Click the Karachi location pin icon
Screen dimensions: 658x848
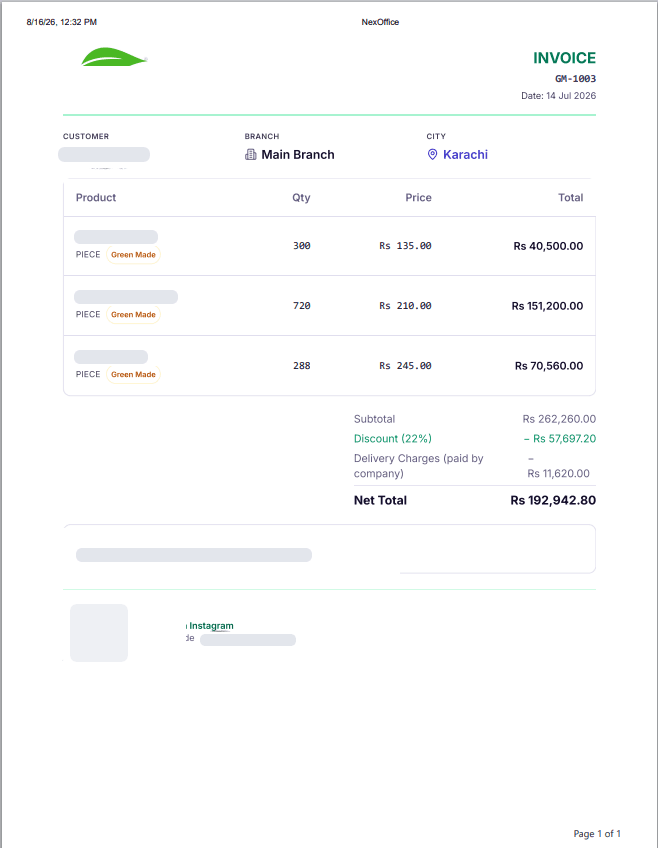432,155
